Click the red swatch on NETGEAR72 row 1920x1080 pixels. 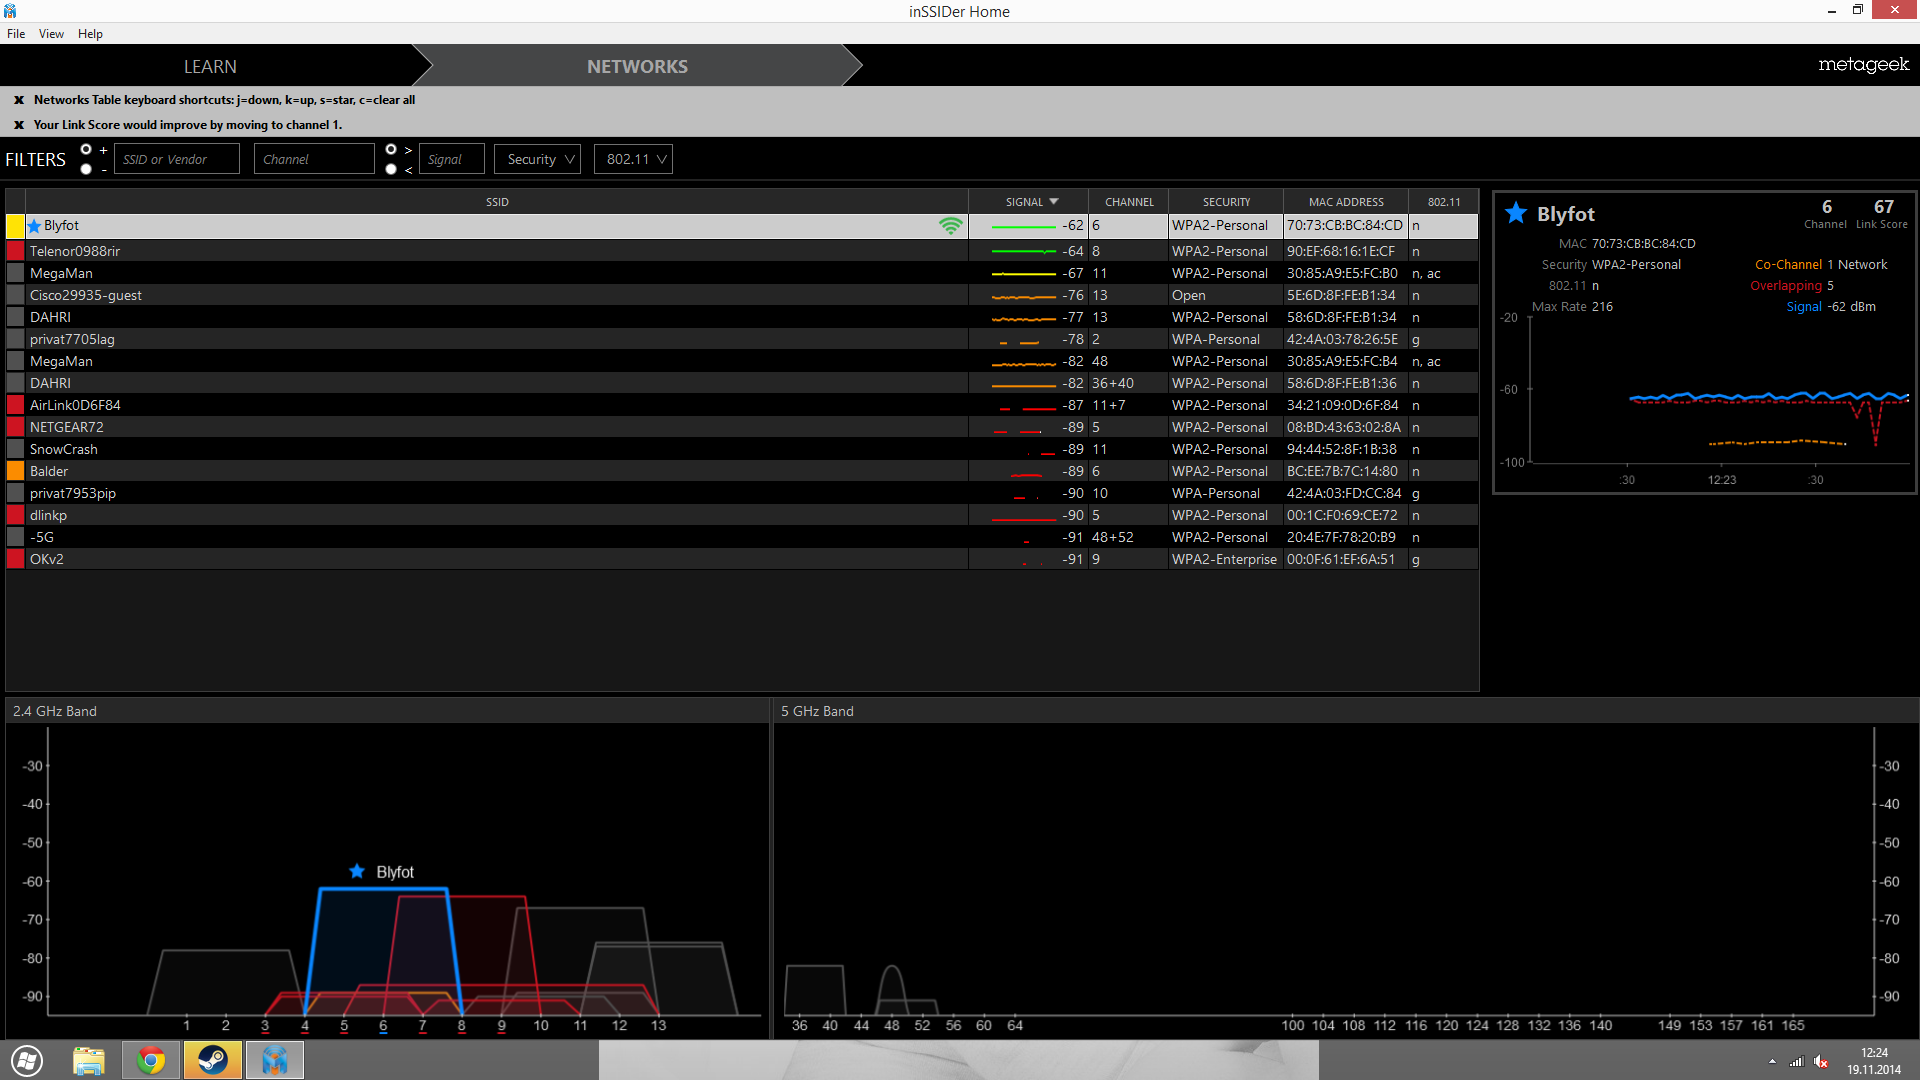click(15, 427)
